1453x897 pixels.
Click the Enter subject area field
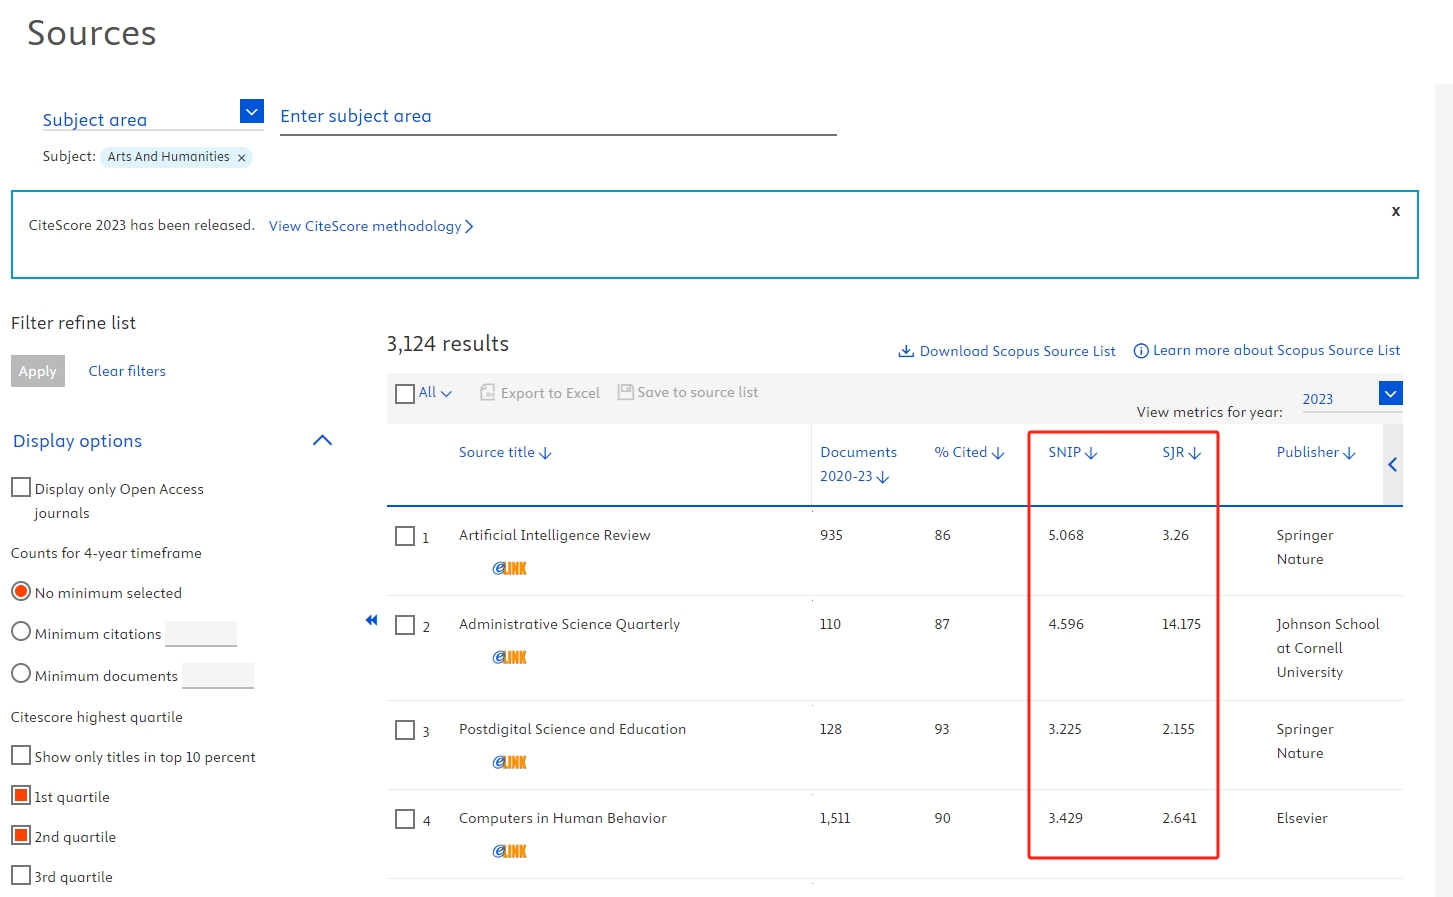(x=557, y=117)
